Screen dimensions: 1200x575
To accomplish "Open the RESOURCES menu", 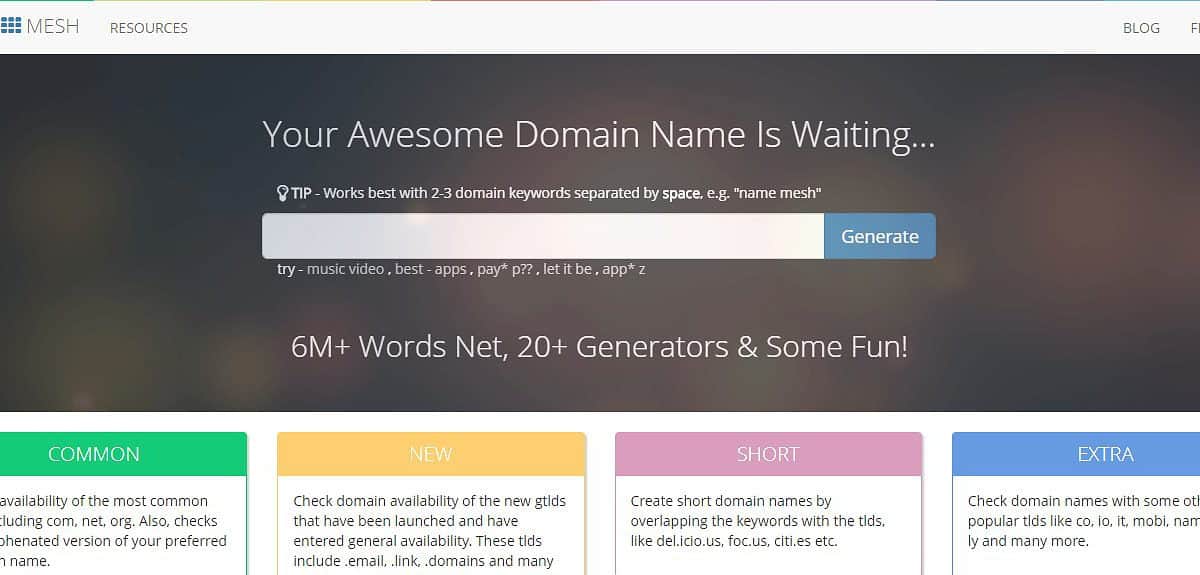I will 149,28.
